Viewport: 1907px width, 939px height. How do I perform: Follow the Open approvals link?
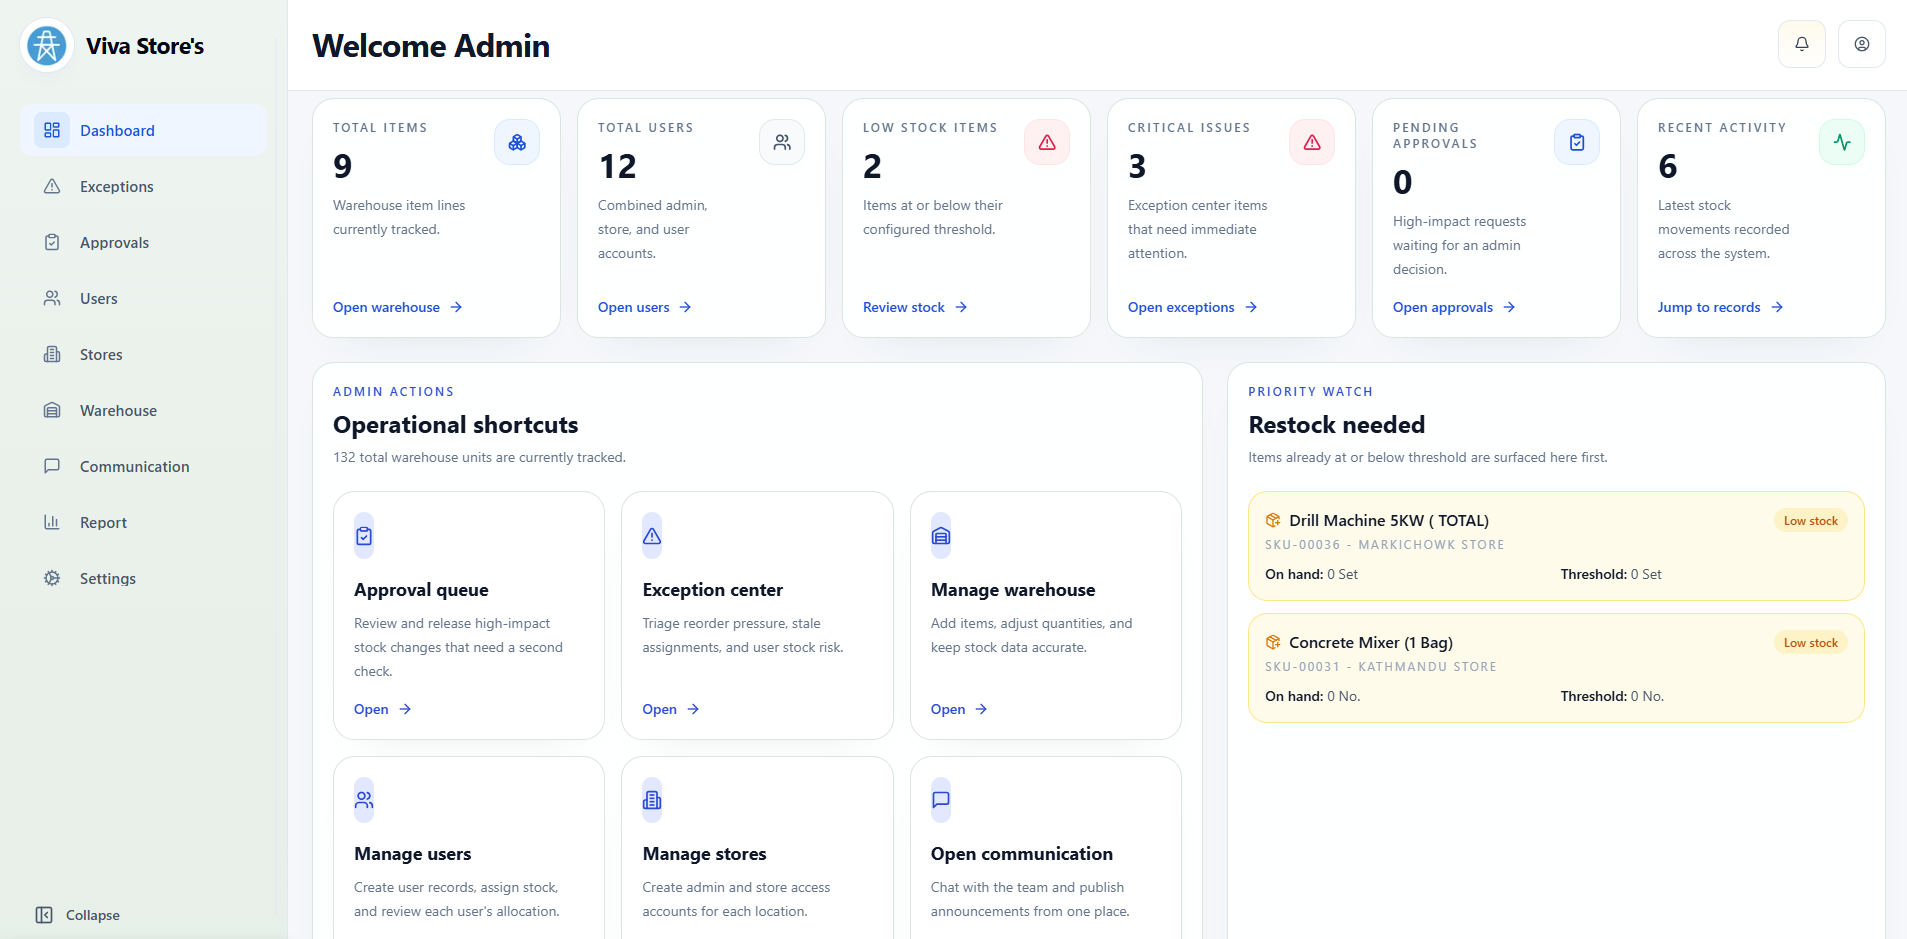[x=1454, y=307]
